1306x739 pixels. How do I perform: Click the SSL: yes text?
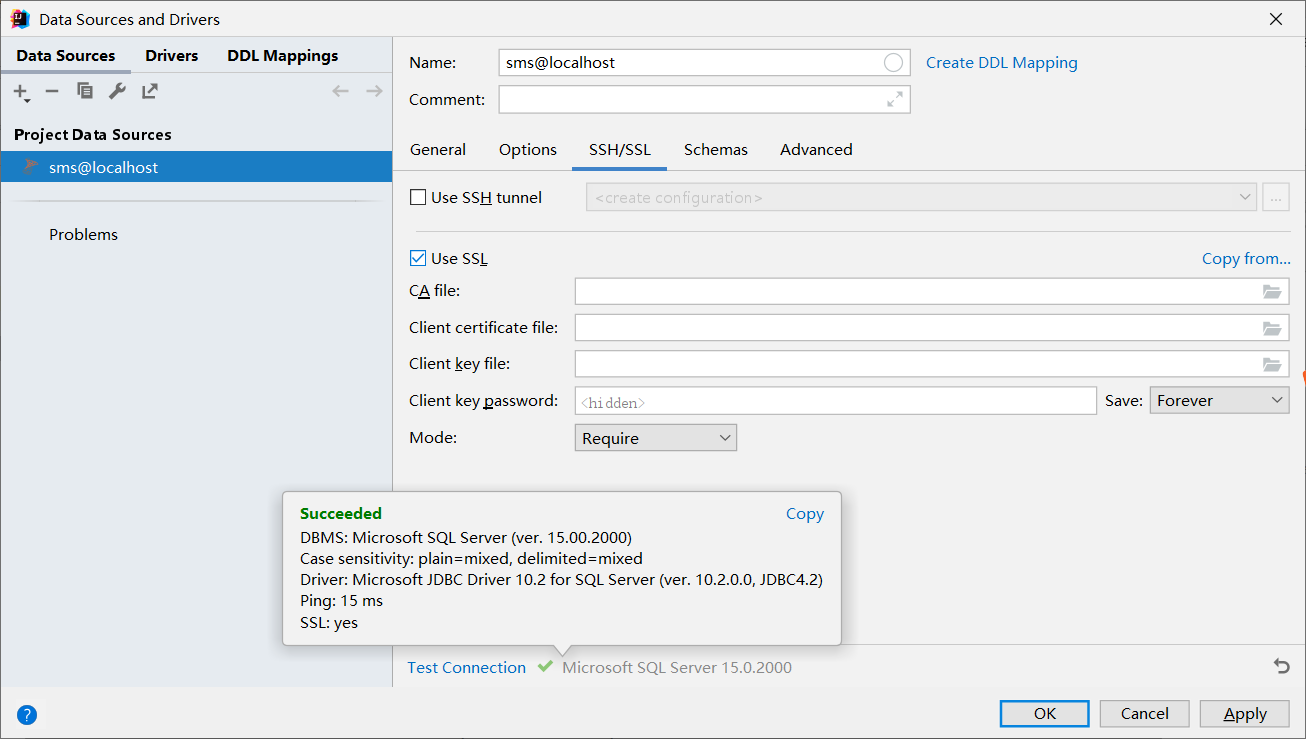pos(329,623)
